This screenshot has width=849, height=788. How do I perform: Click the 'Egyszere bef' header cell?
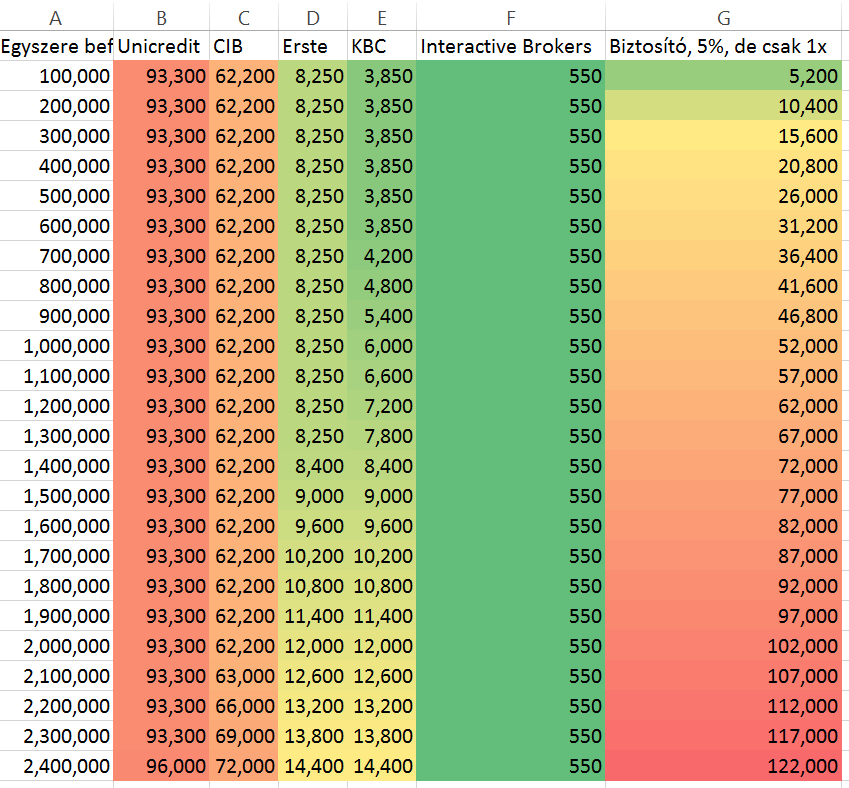56,46
